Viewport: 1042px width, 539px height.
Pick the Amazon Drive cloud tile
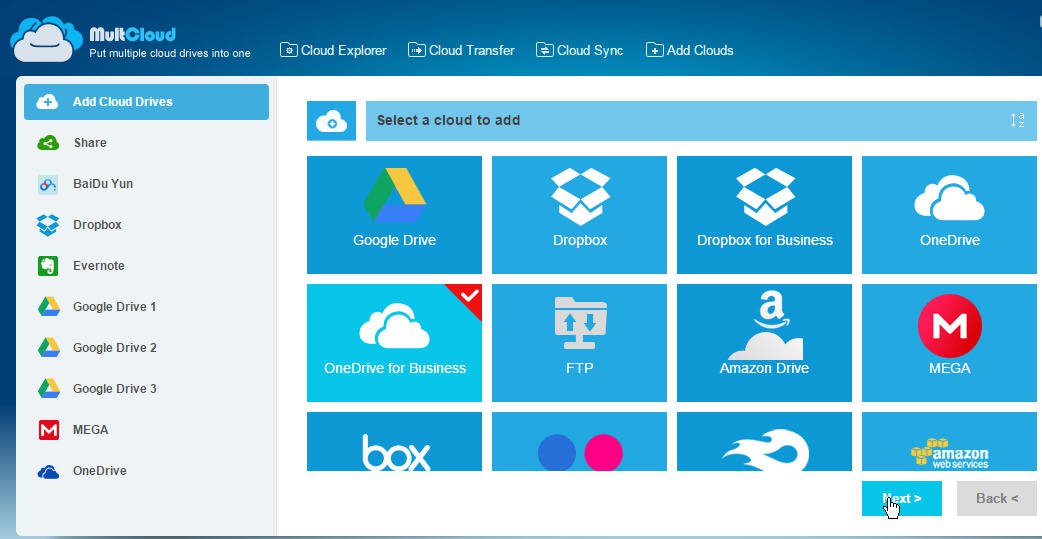click(x=764, y=343)
